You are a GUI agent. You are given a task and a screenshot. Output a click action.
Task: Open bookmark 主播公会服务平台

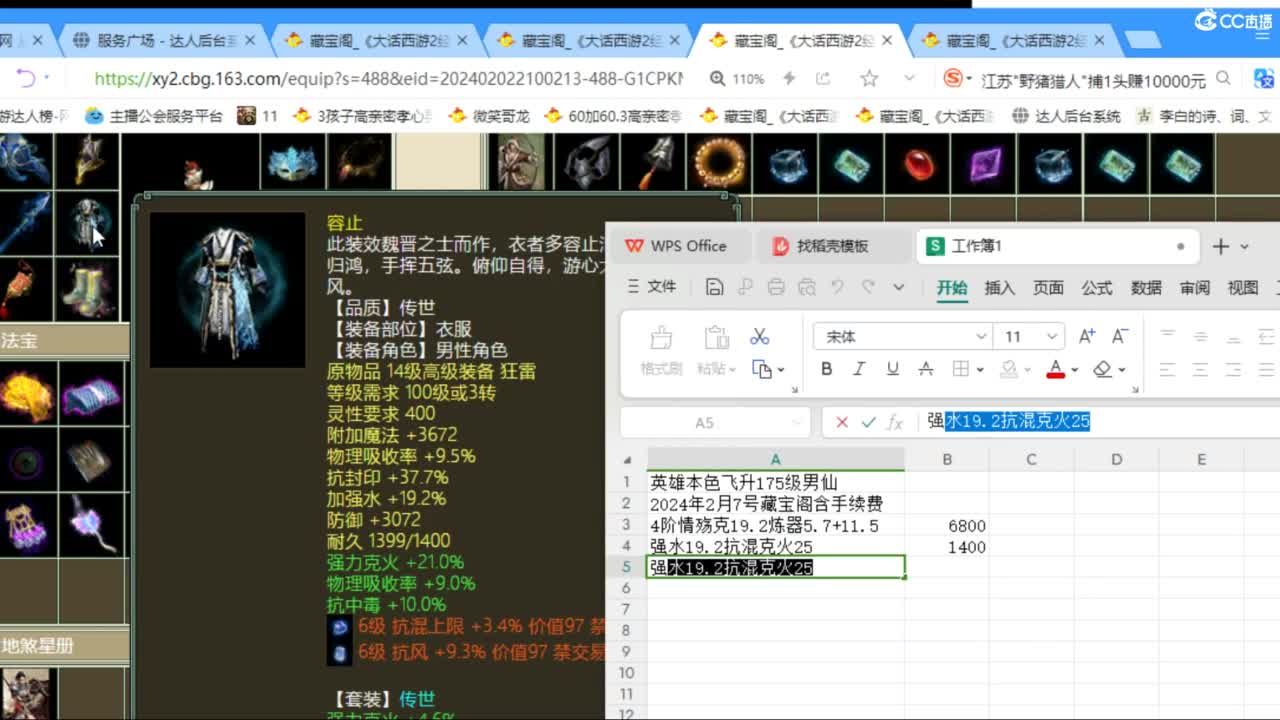click(155, 116)
